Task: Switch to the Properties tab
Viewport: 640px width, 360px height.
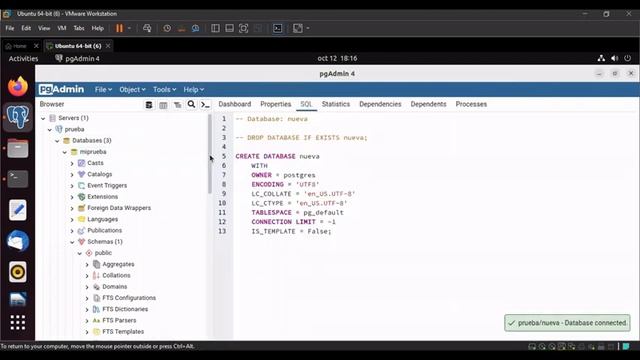Action: point(276,104)
